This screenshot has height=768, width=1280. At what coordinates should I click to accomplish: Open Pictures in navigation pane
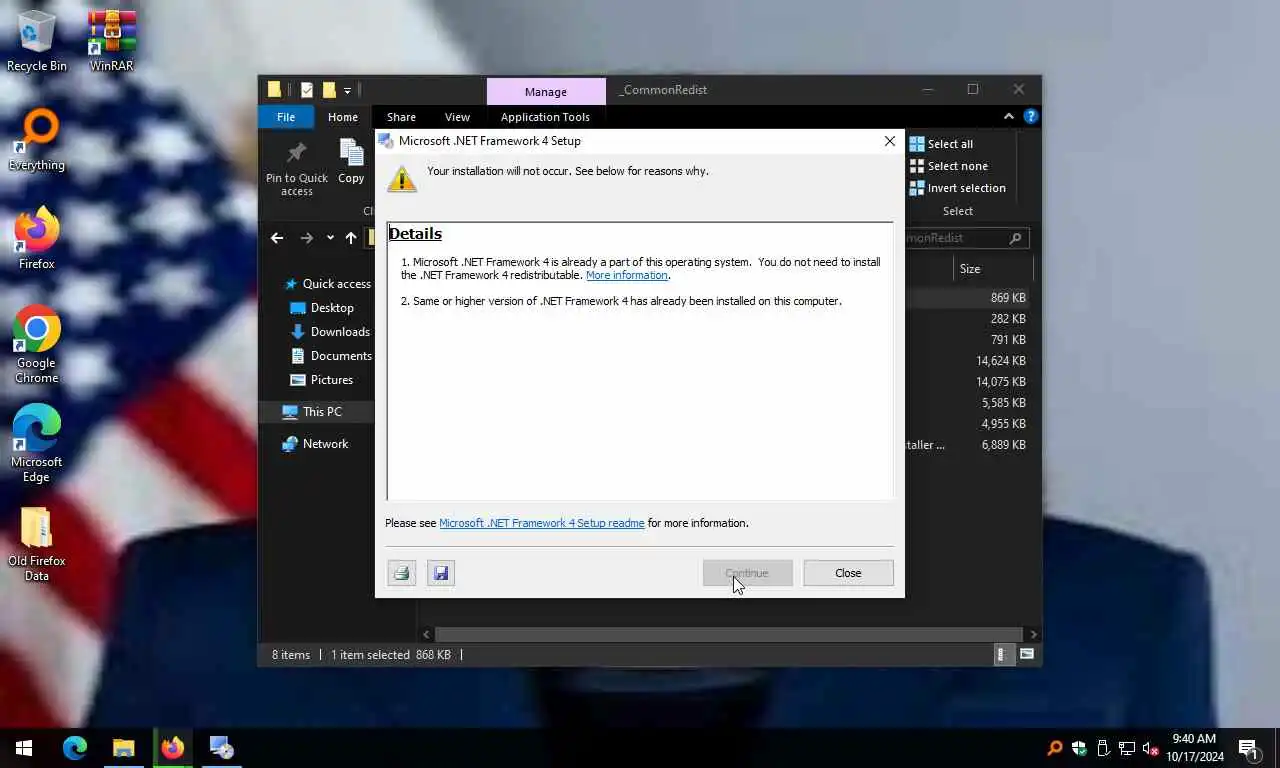click(x=321, y=380)
